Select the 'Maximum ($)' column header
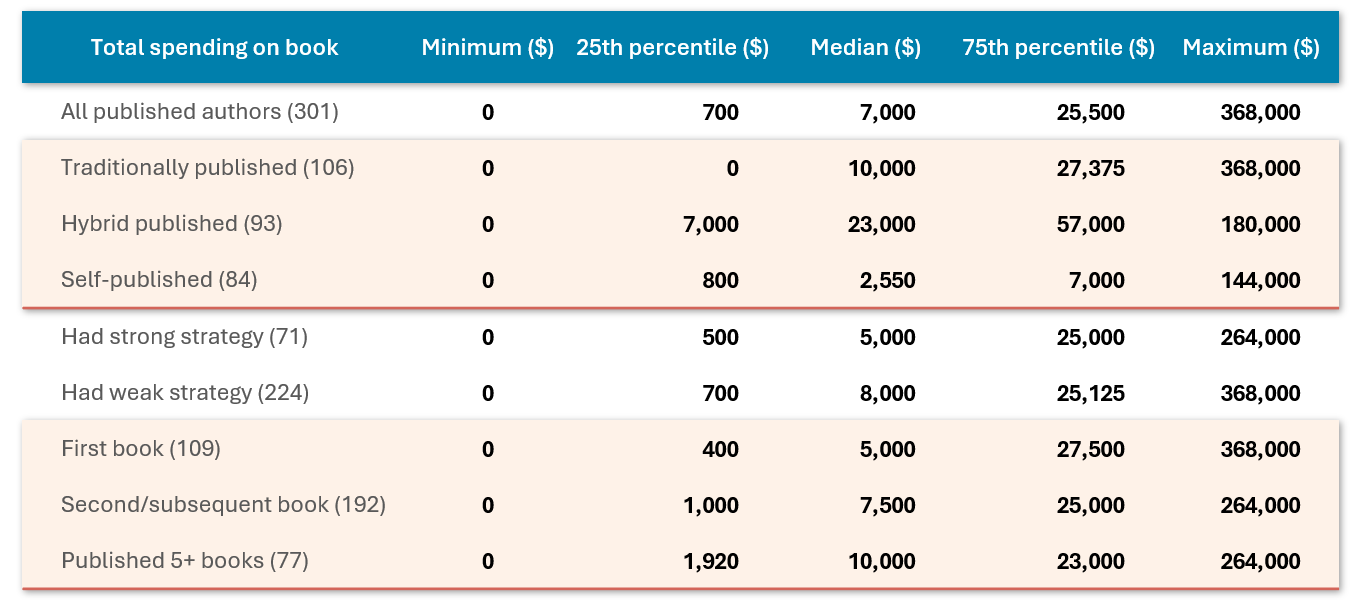Viewport: 1352px width, 607px height. pyautogui.click(x=1251, y=47)
